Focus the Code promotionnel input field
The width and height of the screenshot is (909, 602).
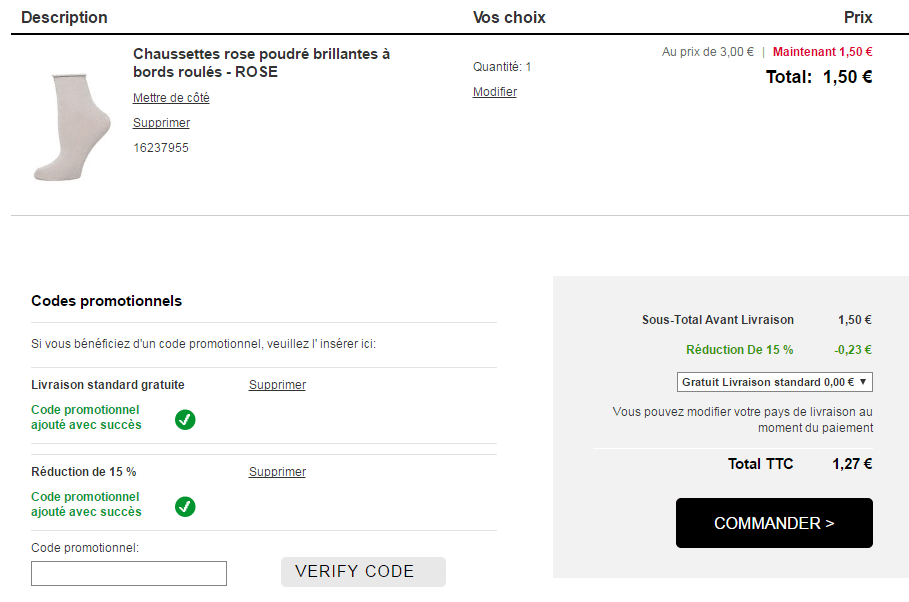click(x=129, y=573)
